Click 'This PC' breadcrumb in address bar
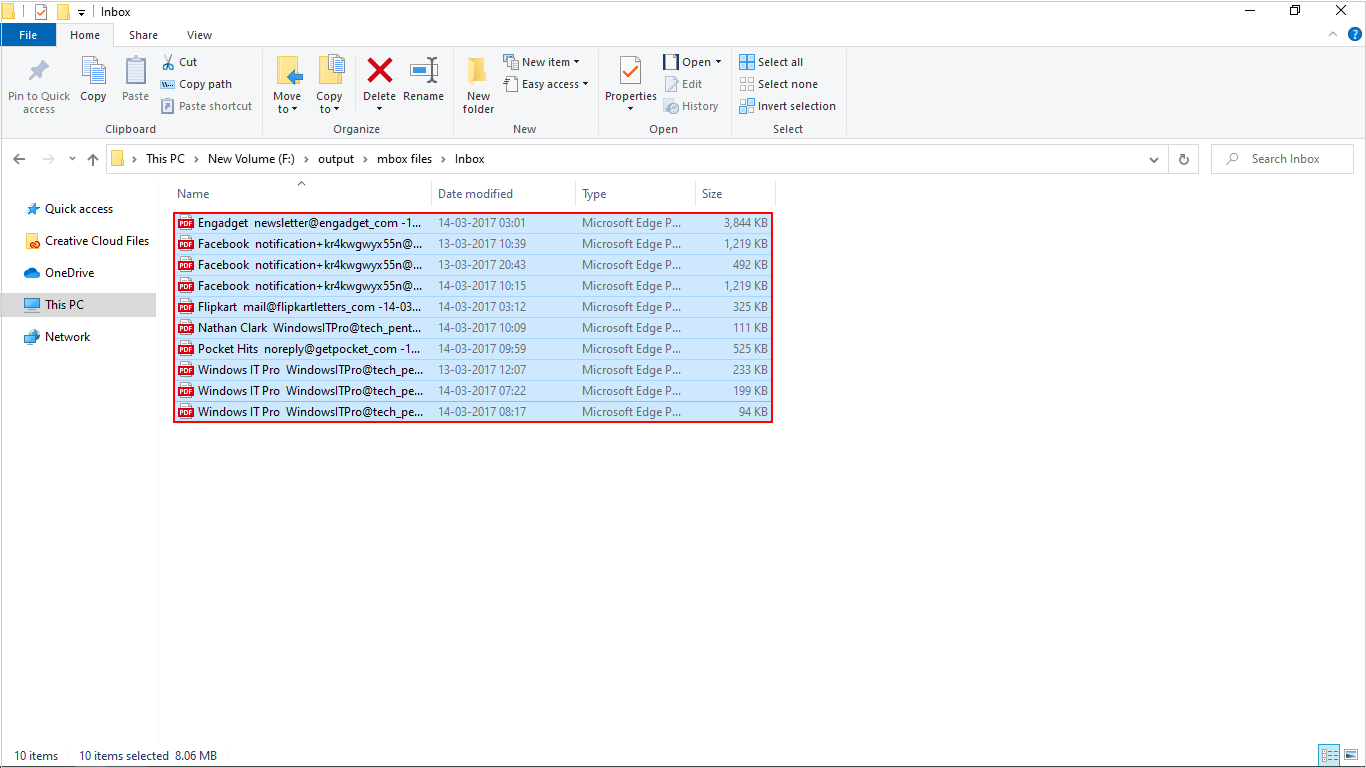This screenshot has width=1366, height=768. point(165,159)
